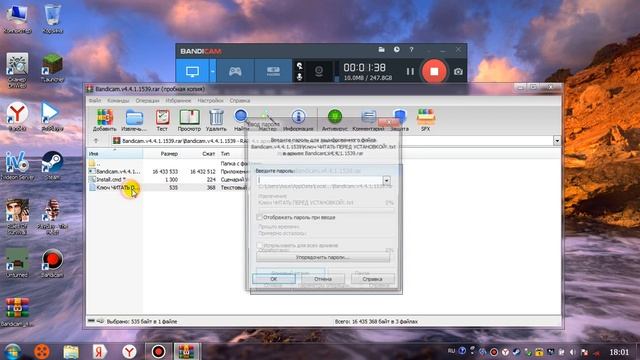Open the Файл menu in WinRAR
The height and width of the screenshot is (360, 640).
point(95,100)
